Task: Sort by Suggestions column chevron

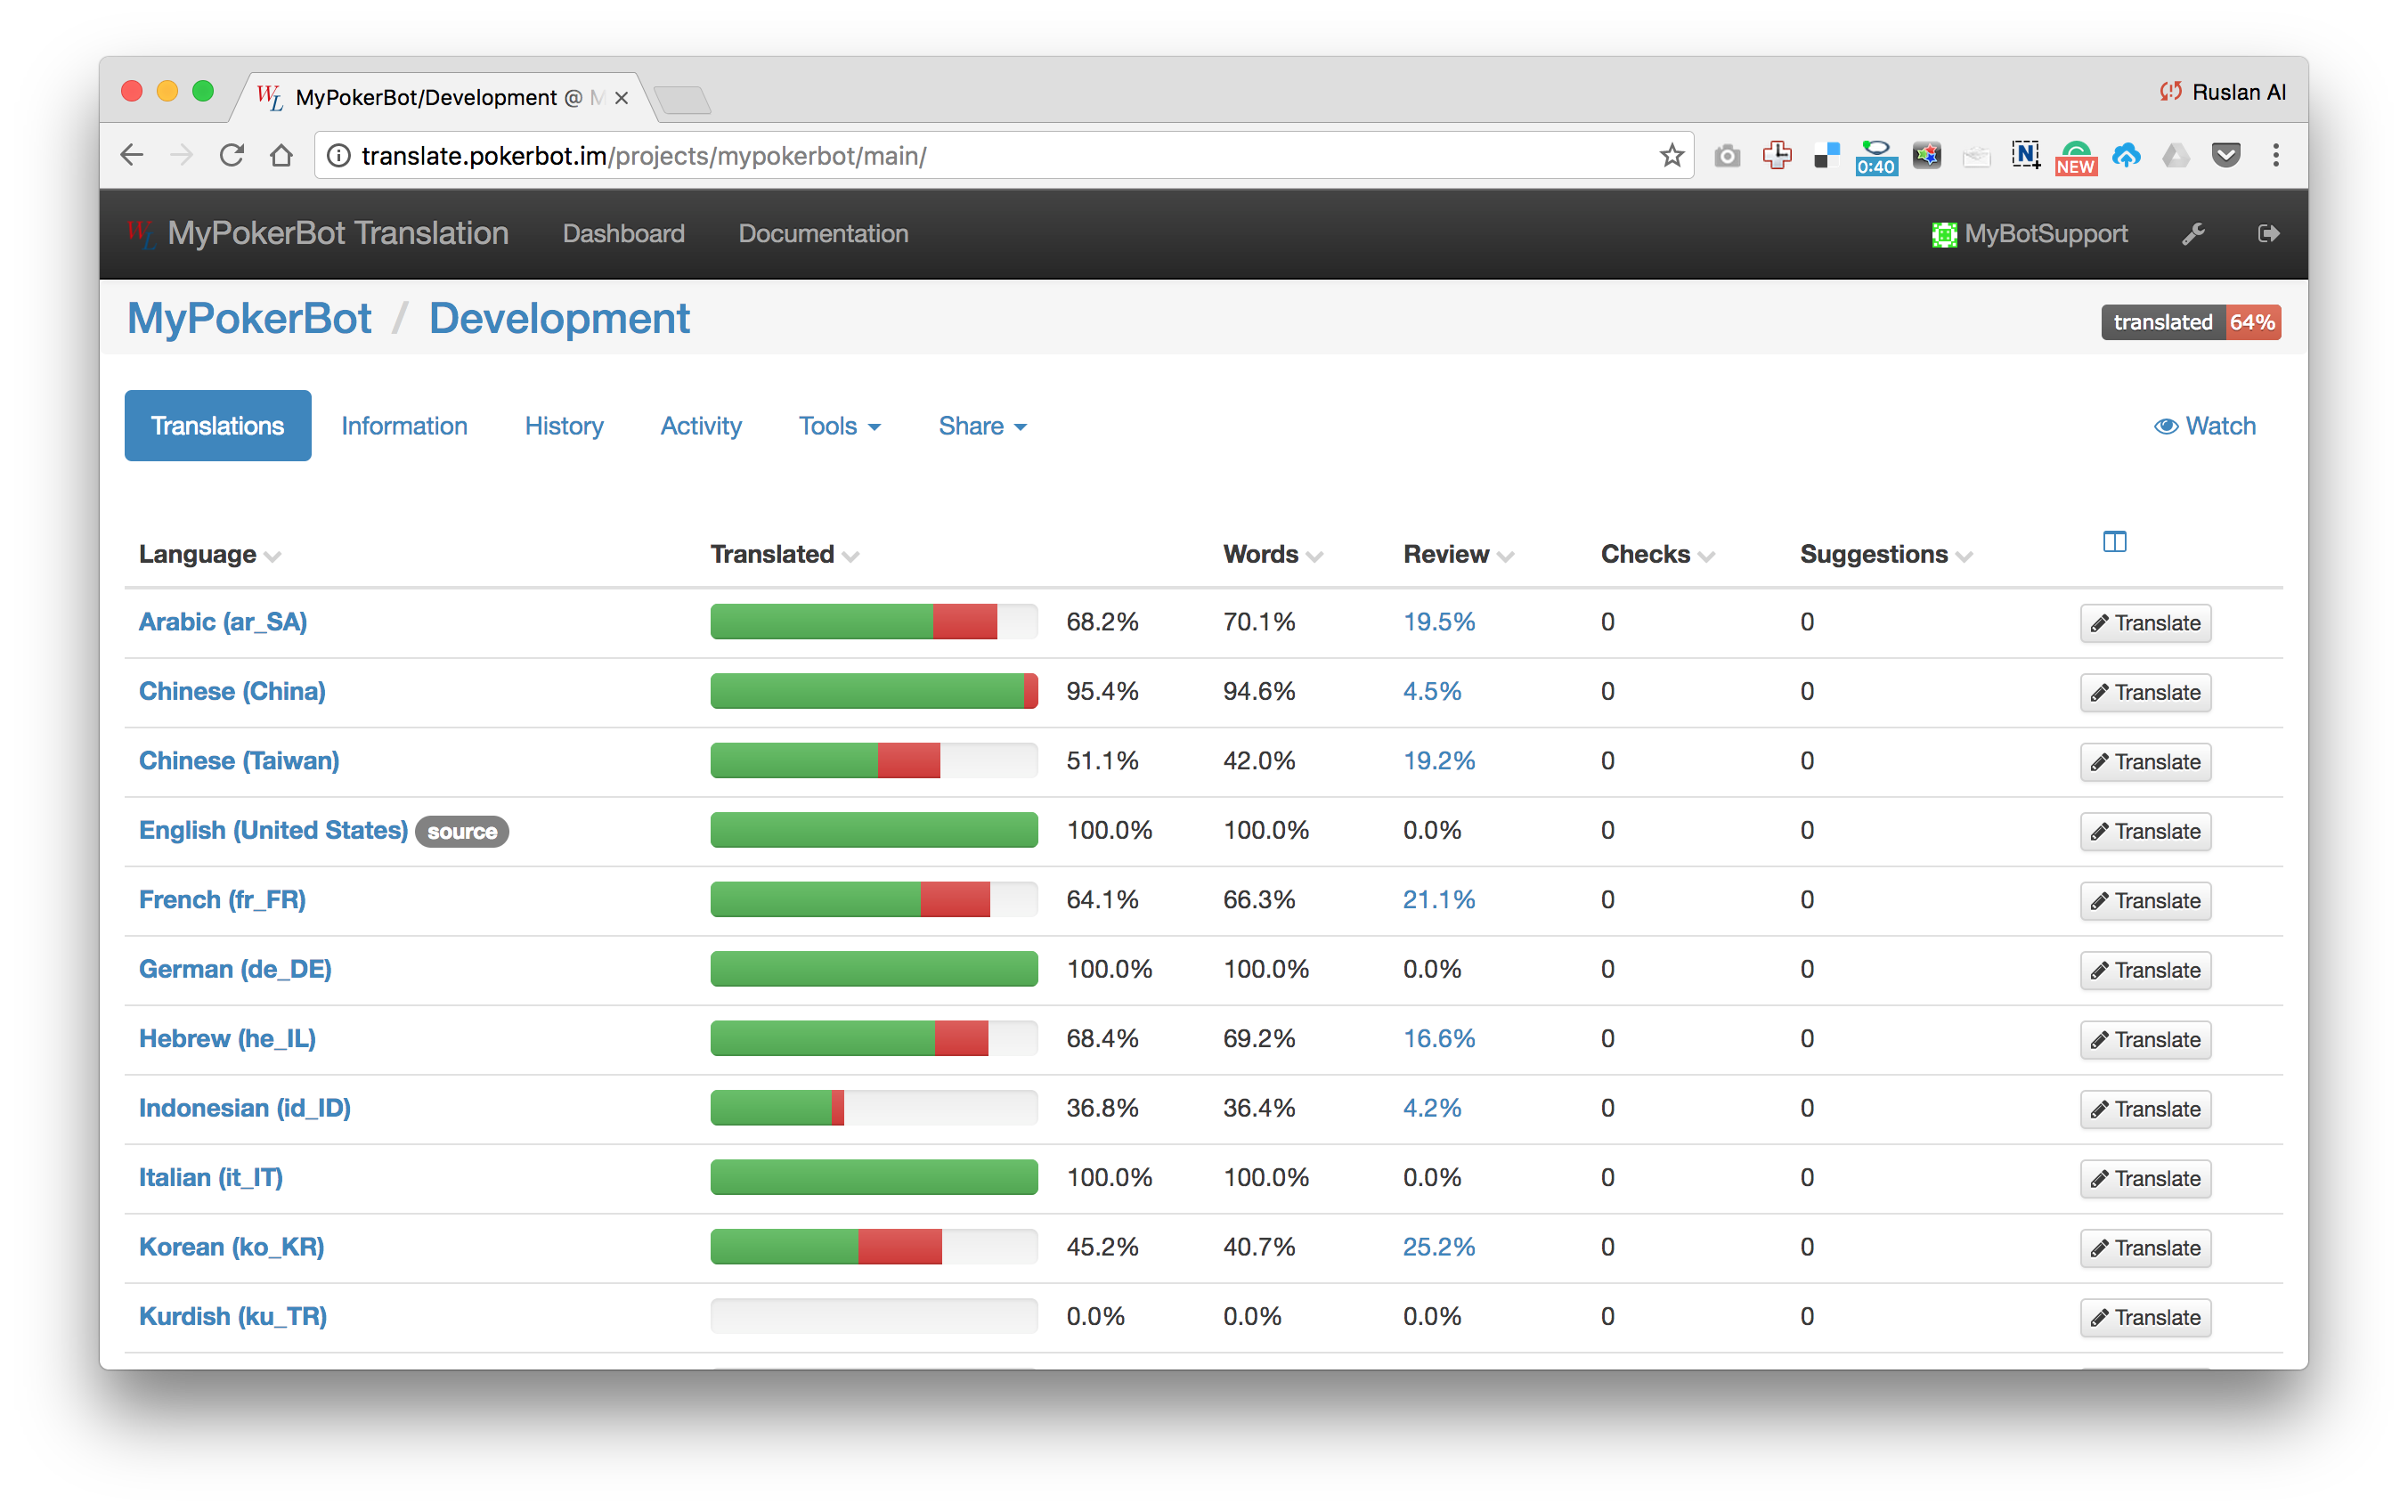Action: pos(1963,557)
